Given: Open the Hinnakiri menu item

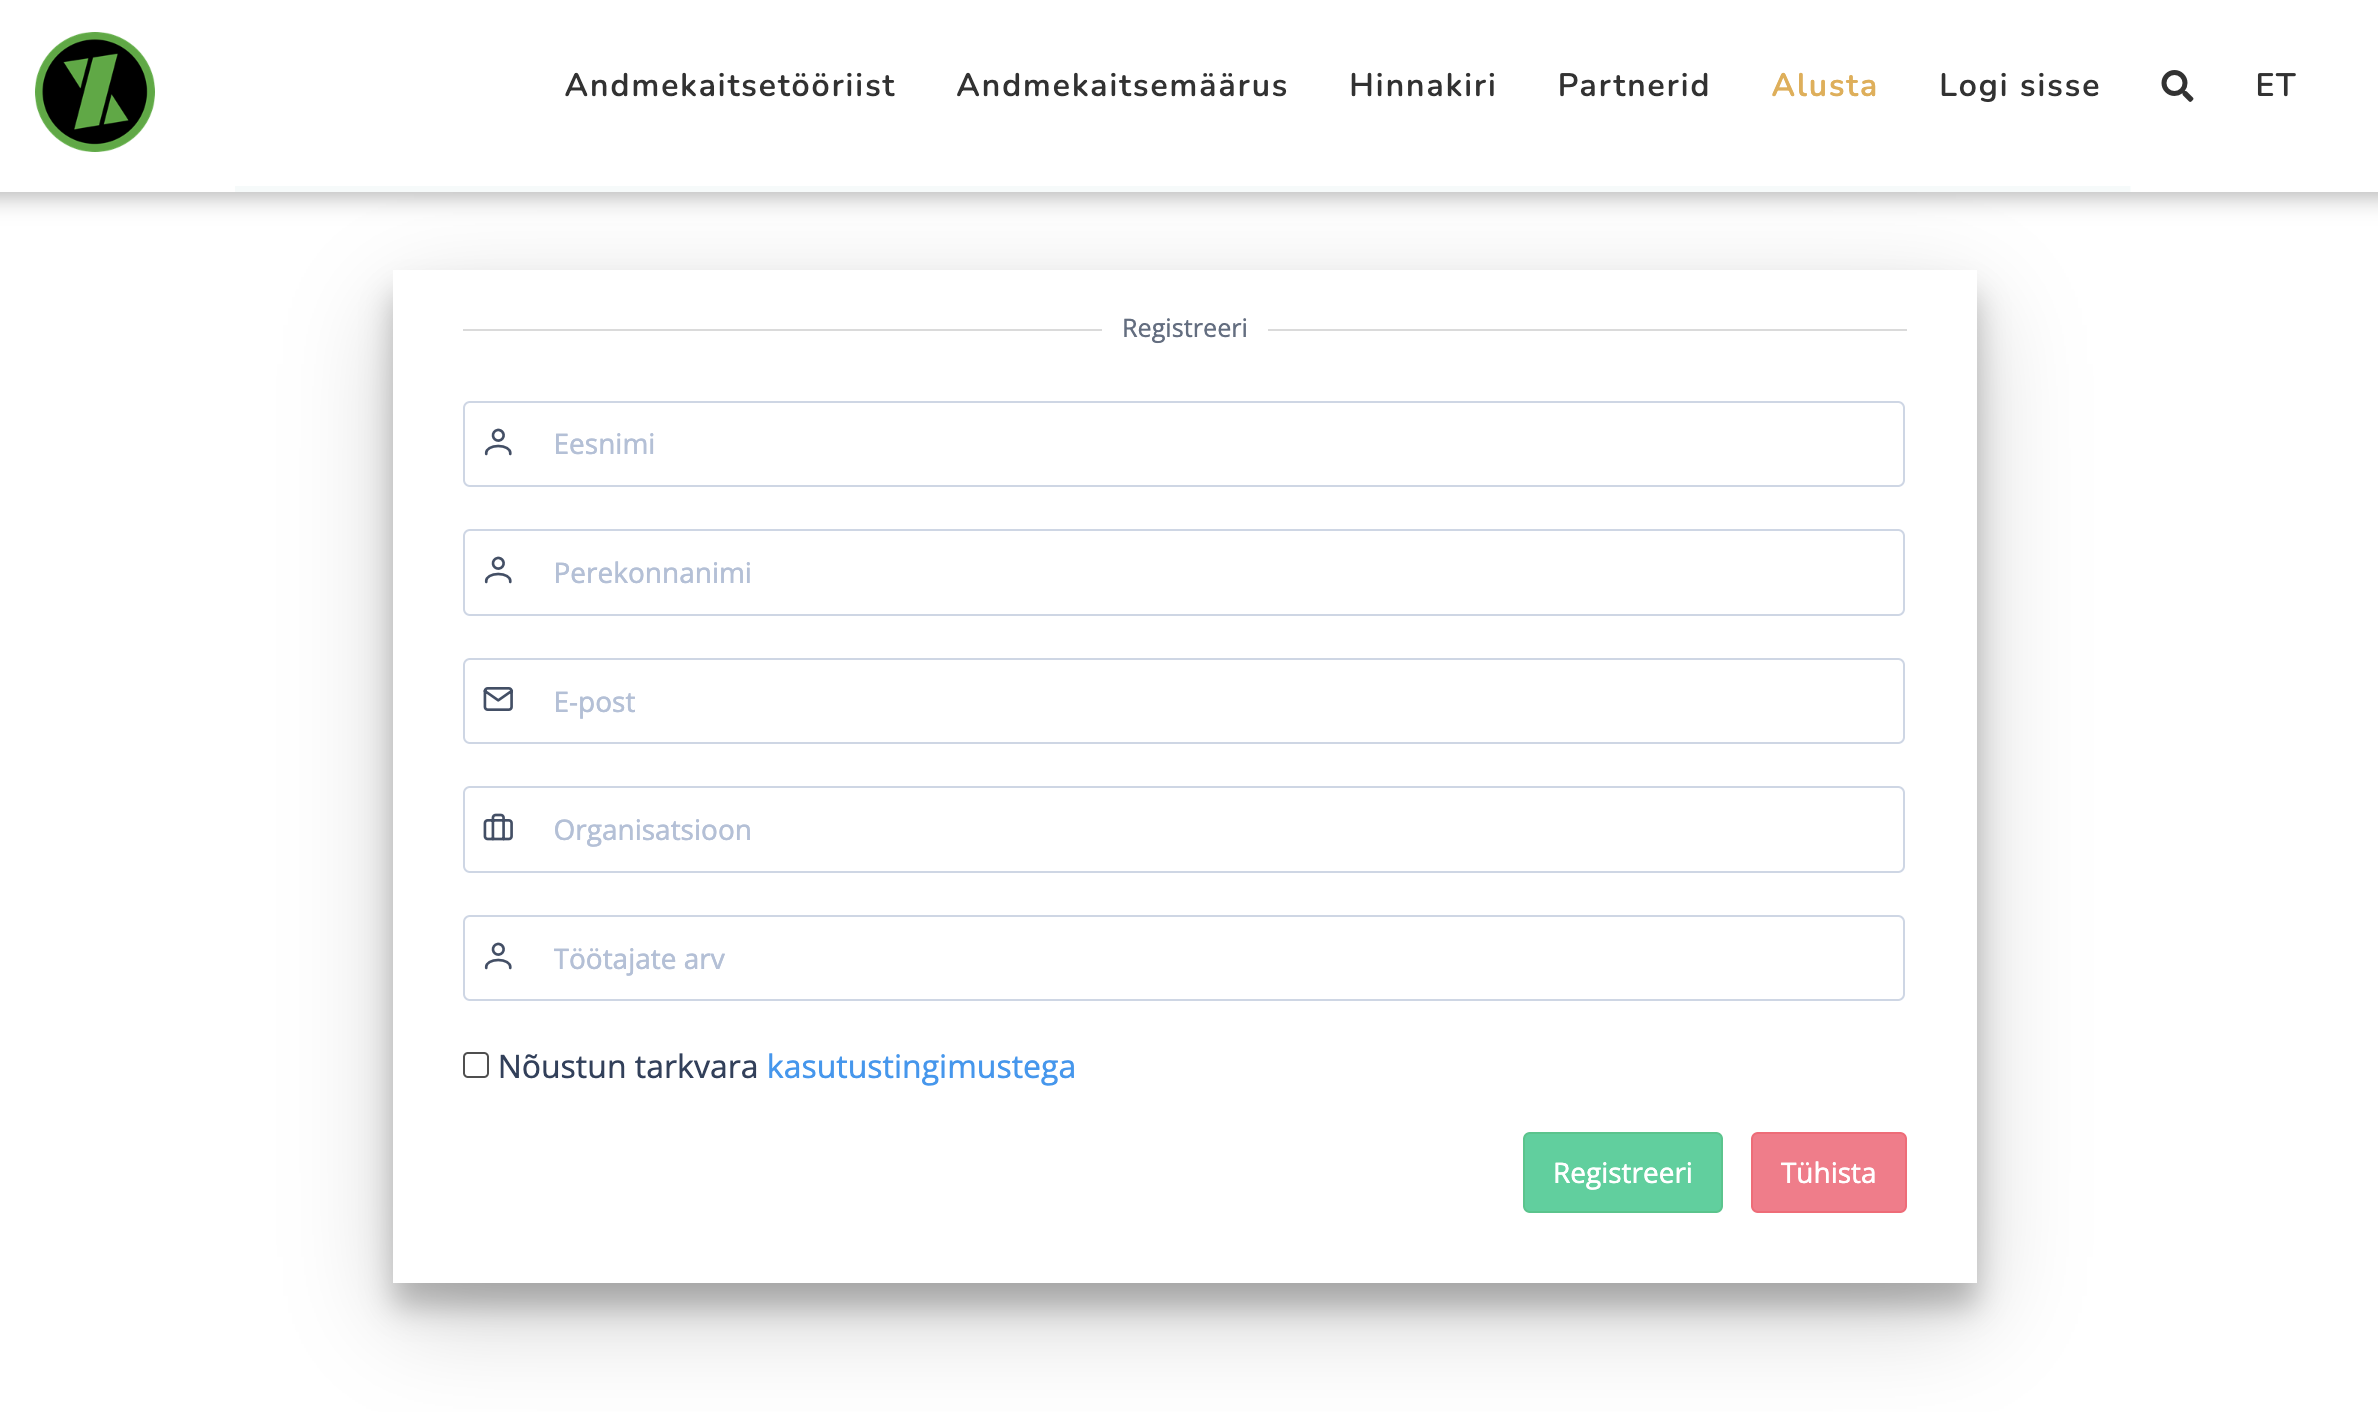Looking at the screenshot, I should tap(1422, 86).
